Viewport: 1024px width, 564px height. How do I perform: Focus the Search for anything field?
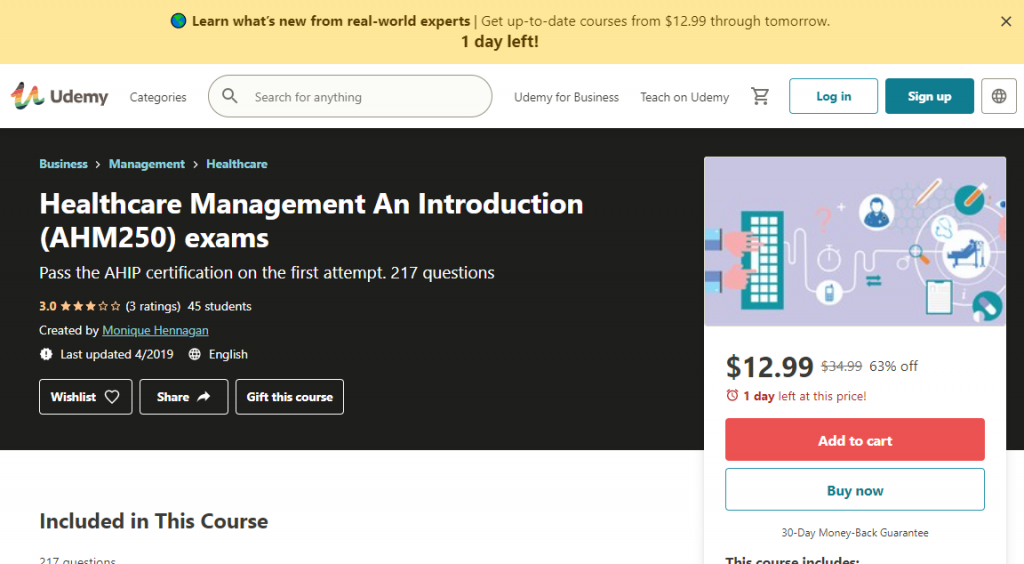coord(365,97)
